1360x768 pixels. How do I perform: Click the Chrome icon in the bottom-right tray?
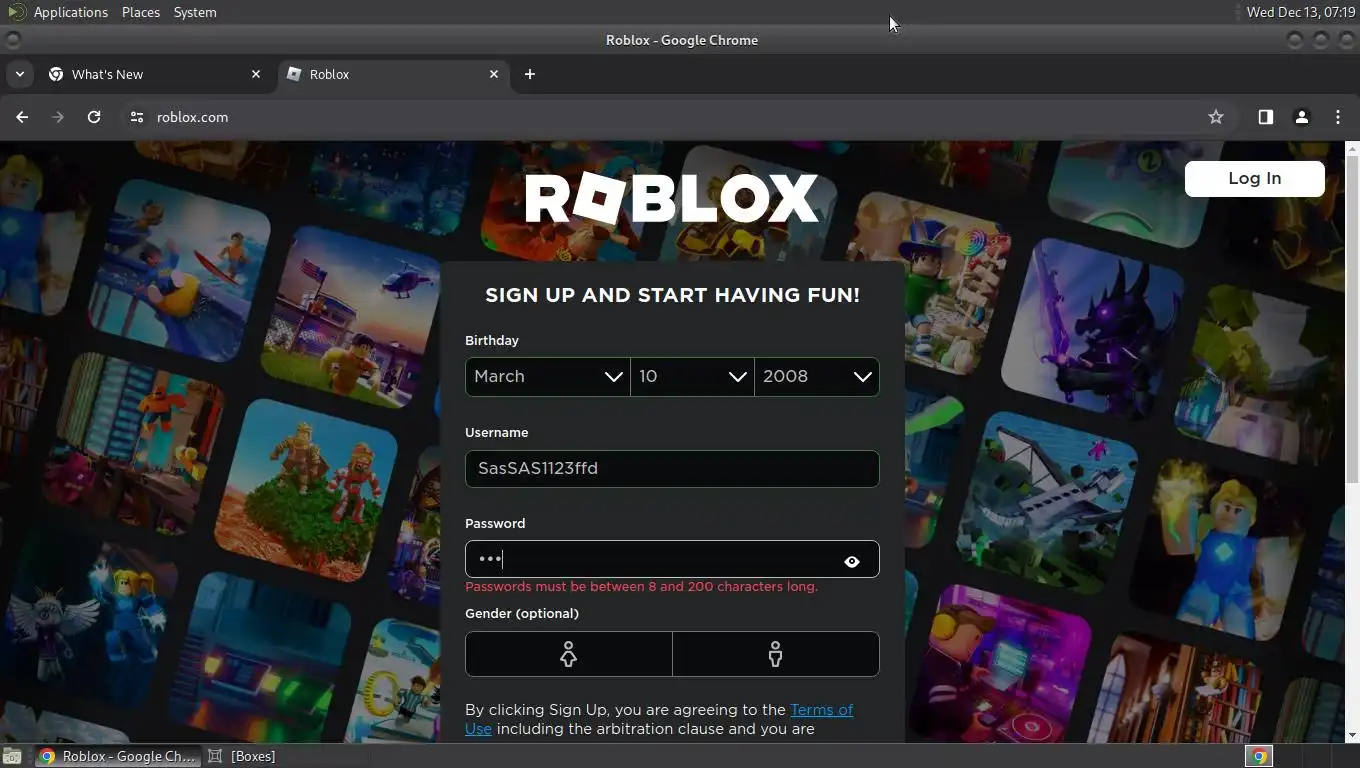click(1259, 756)
